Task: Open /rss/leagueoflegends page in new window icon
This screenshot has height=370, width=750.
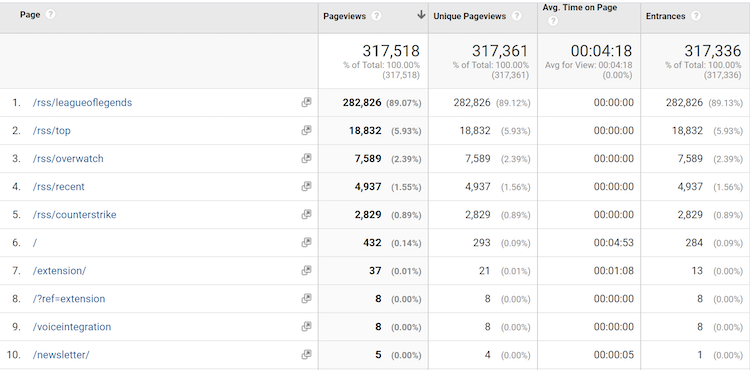Action: [x=306, y=102]
